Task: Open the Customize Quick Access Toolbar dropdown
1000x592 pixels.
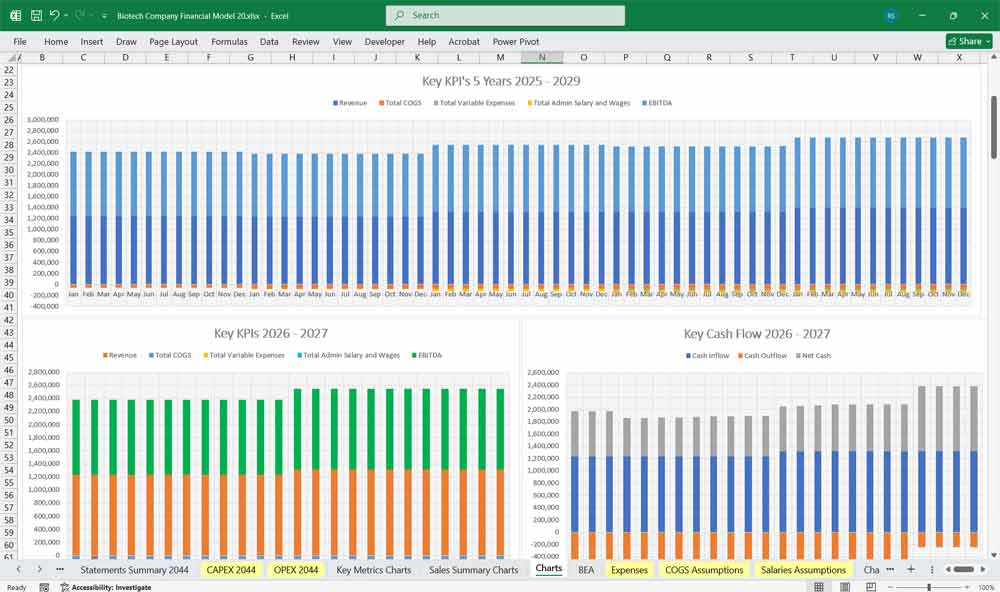Action: (x=103, y=16)
